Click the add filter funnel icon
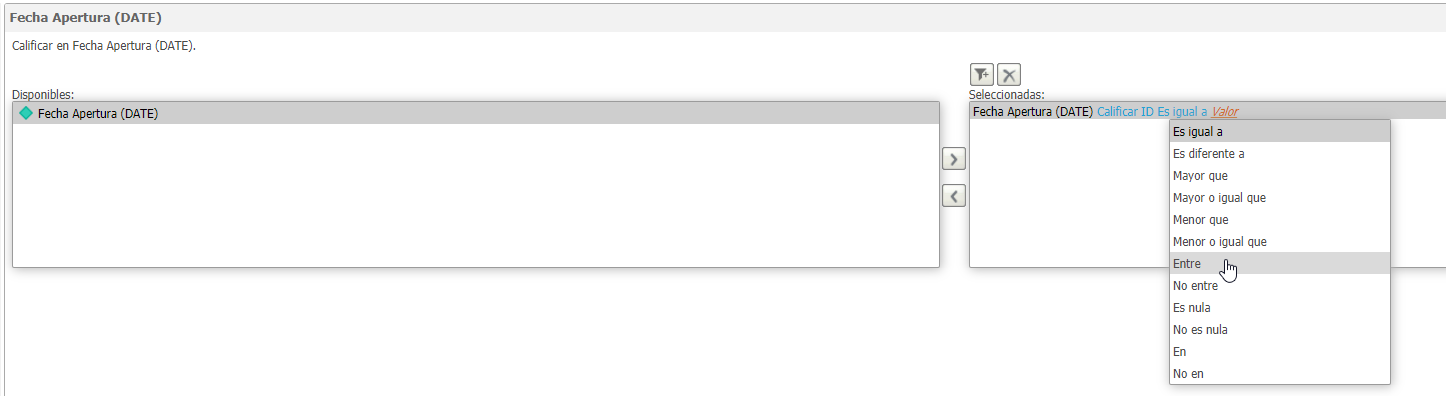1446x396 pixels. click(x=982, y=75)
